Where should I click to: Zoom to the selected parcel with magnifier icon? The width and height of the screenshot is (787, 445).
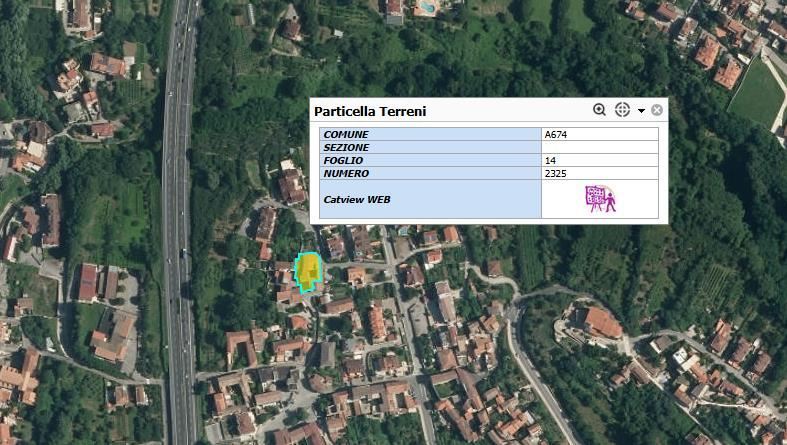(599, 110)
